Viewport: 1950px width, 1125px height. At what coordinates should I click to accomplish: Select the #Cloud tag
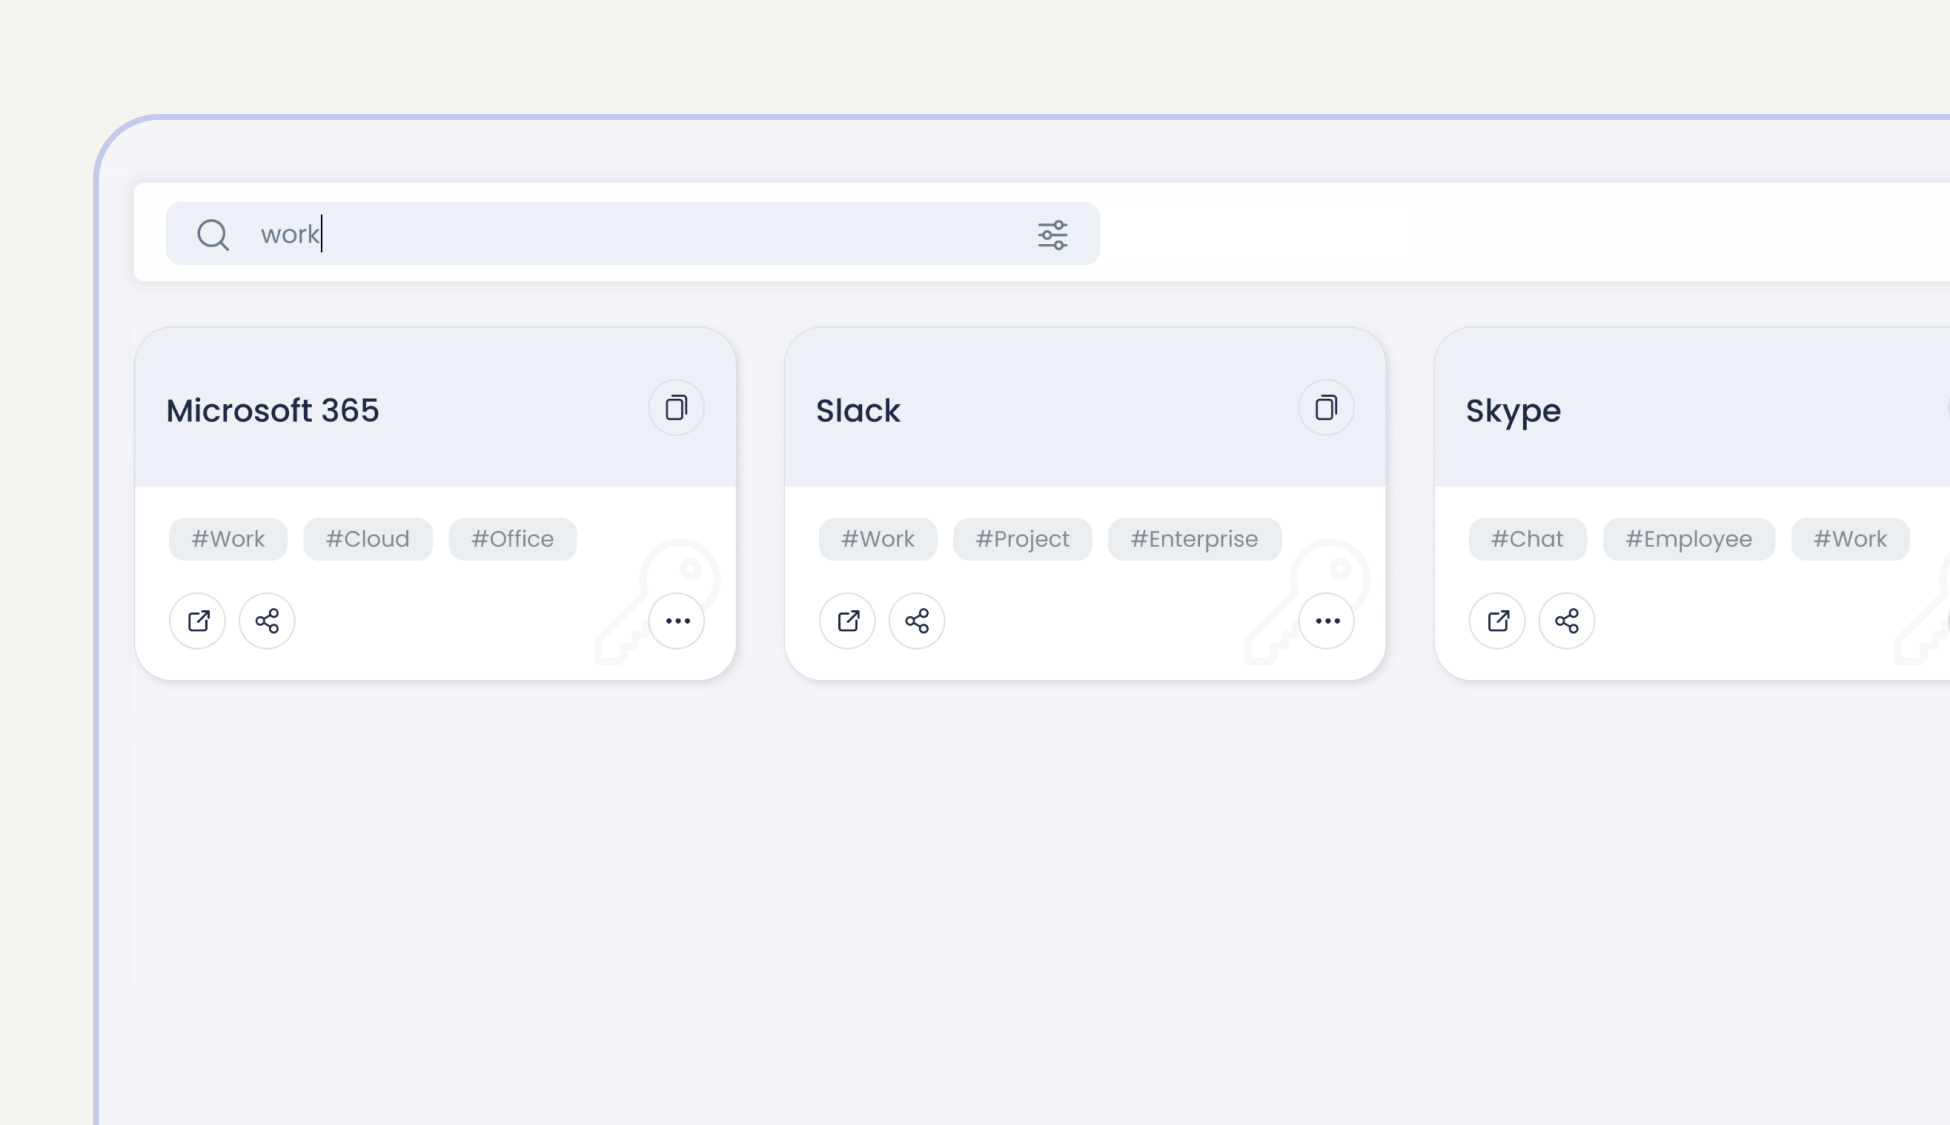pyautogui.click(x=368, y=539)
